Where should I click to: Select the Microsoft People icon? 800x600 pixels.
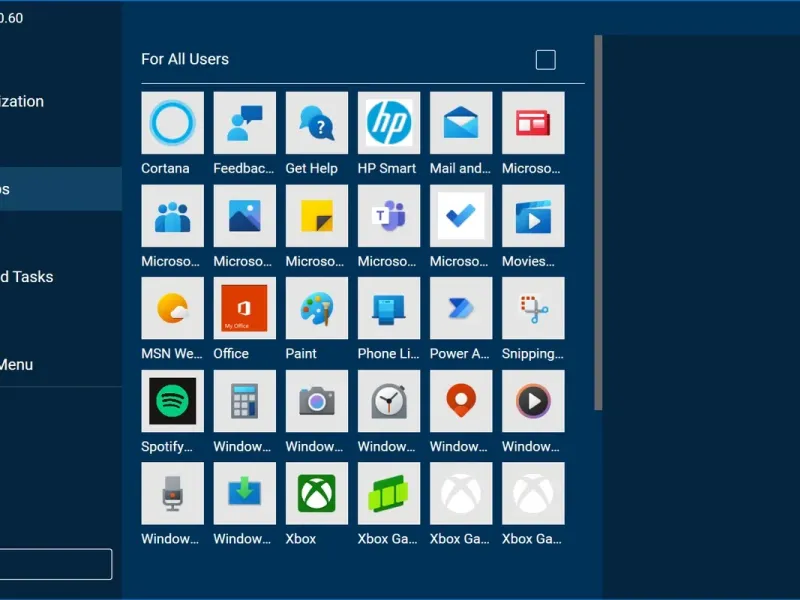pyautogui.click(x=172, y=216)
